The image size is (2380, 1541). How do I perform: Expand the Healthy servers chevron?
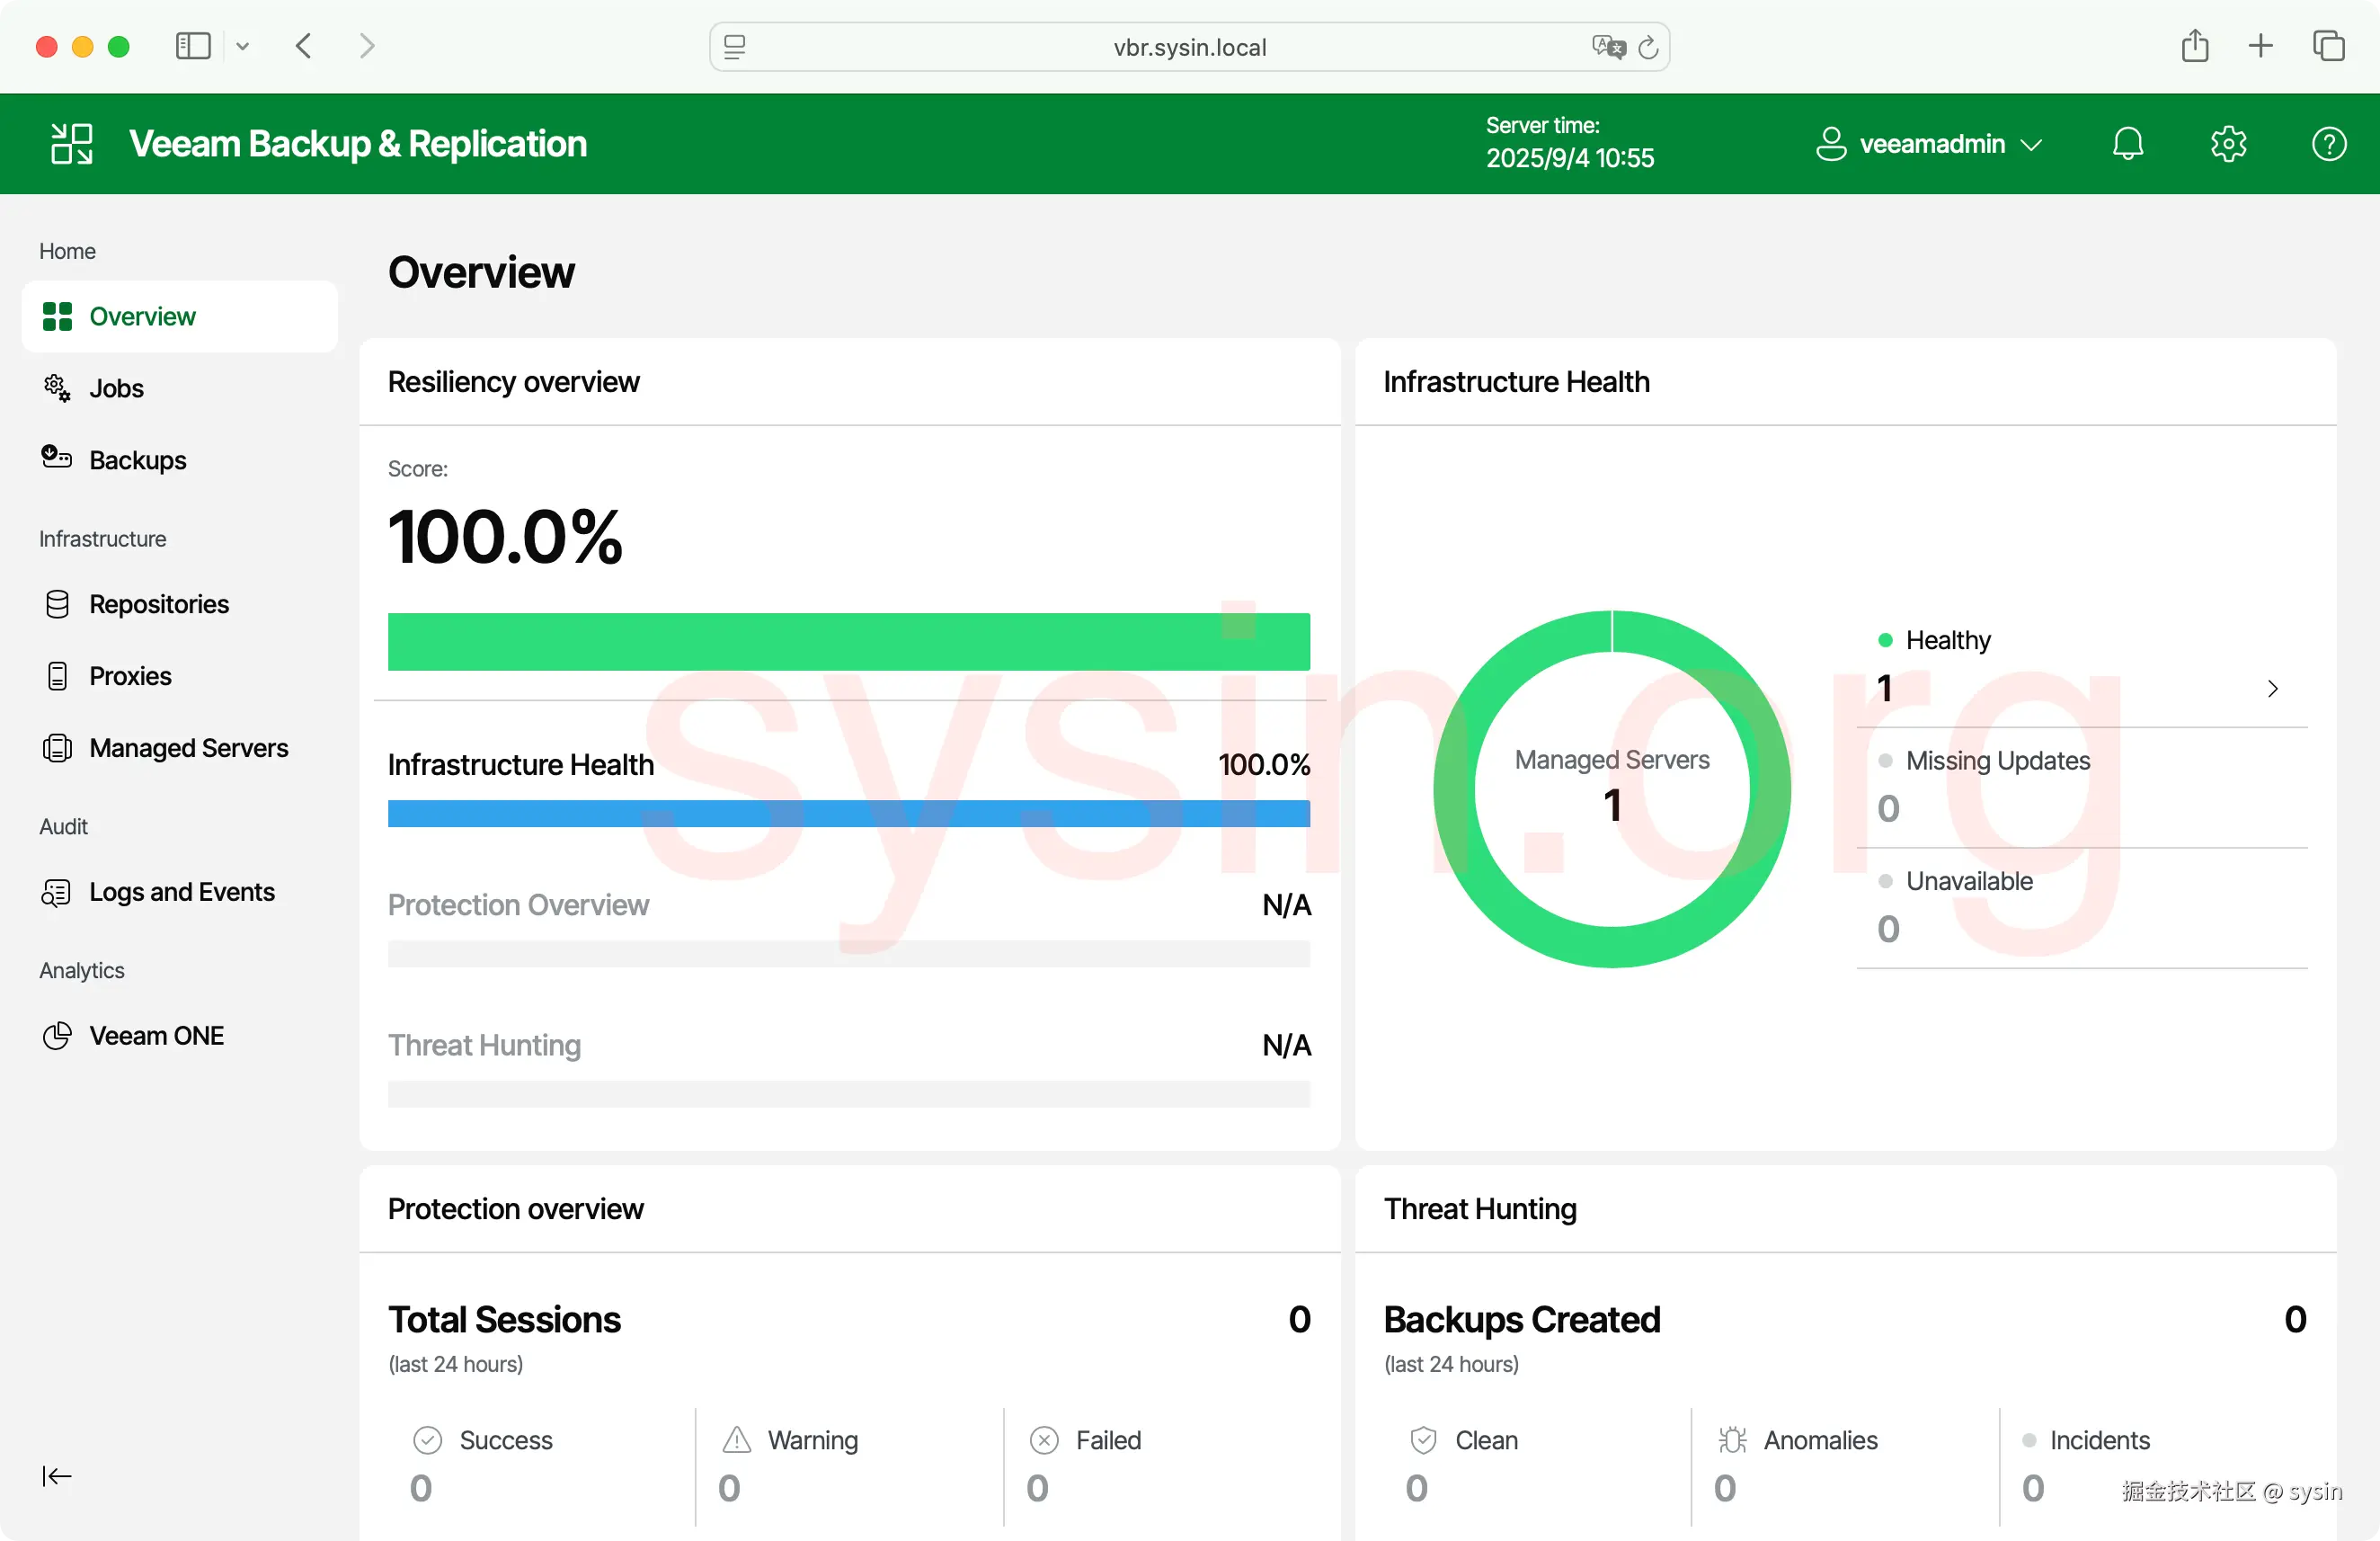[2272, 688]
